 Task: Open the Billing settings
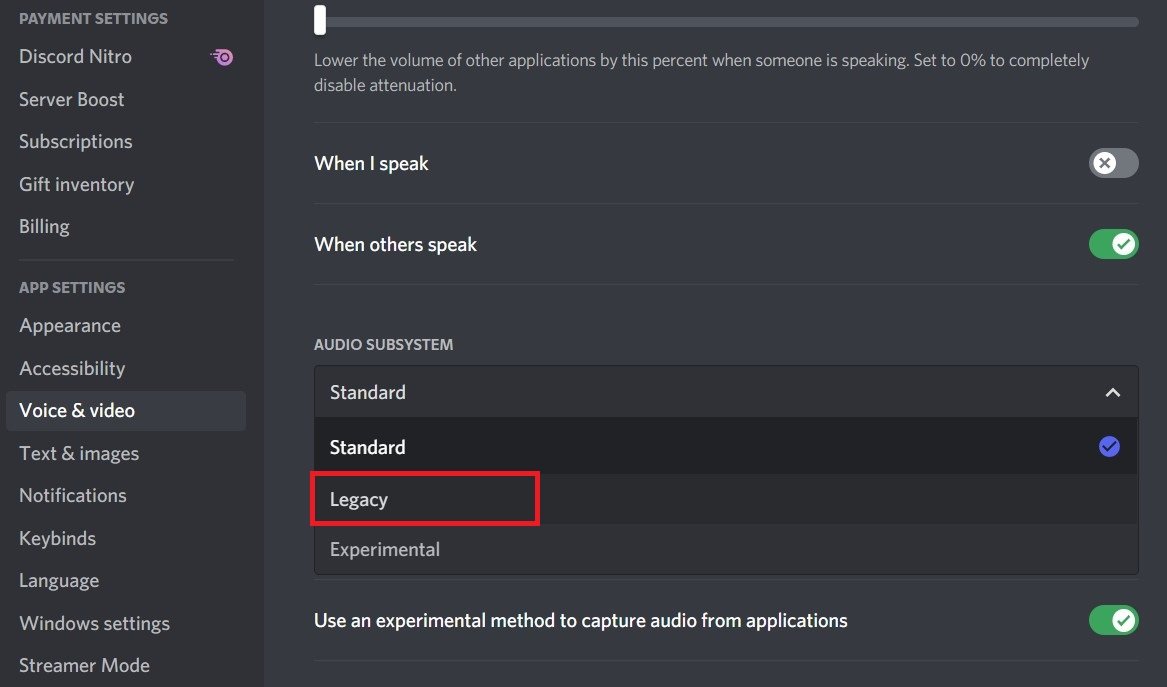[44, 227]
